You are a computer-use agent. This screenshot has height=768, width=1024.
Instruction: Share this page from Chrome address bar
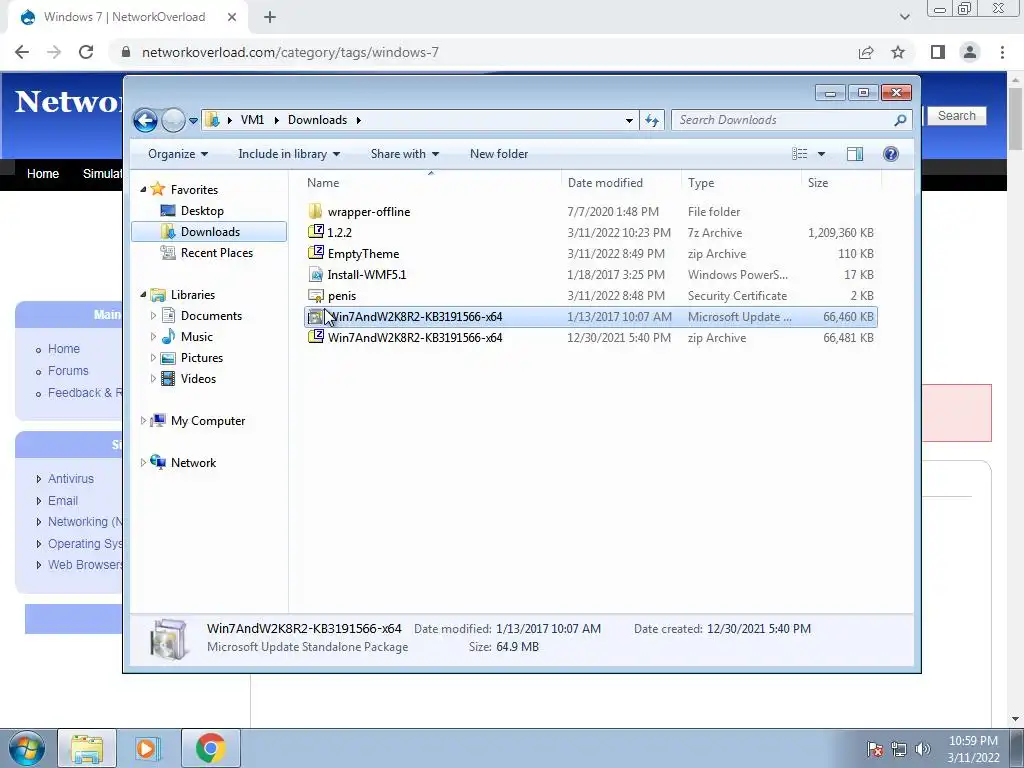[866, 52]
